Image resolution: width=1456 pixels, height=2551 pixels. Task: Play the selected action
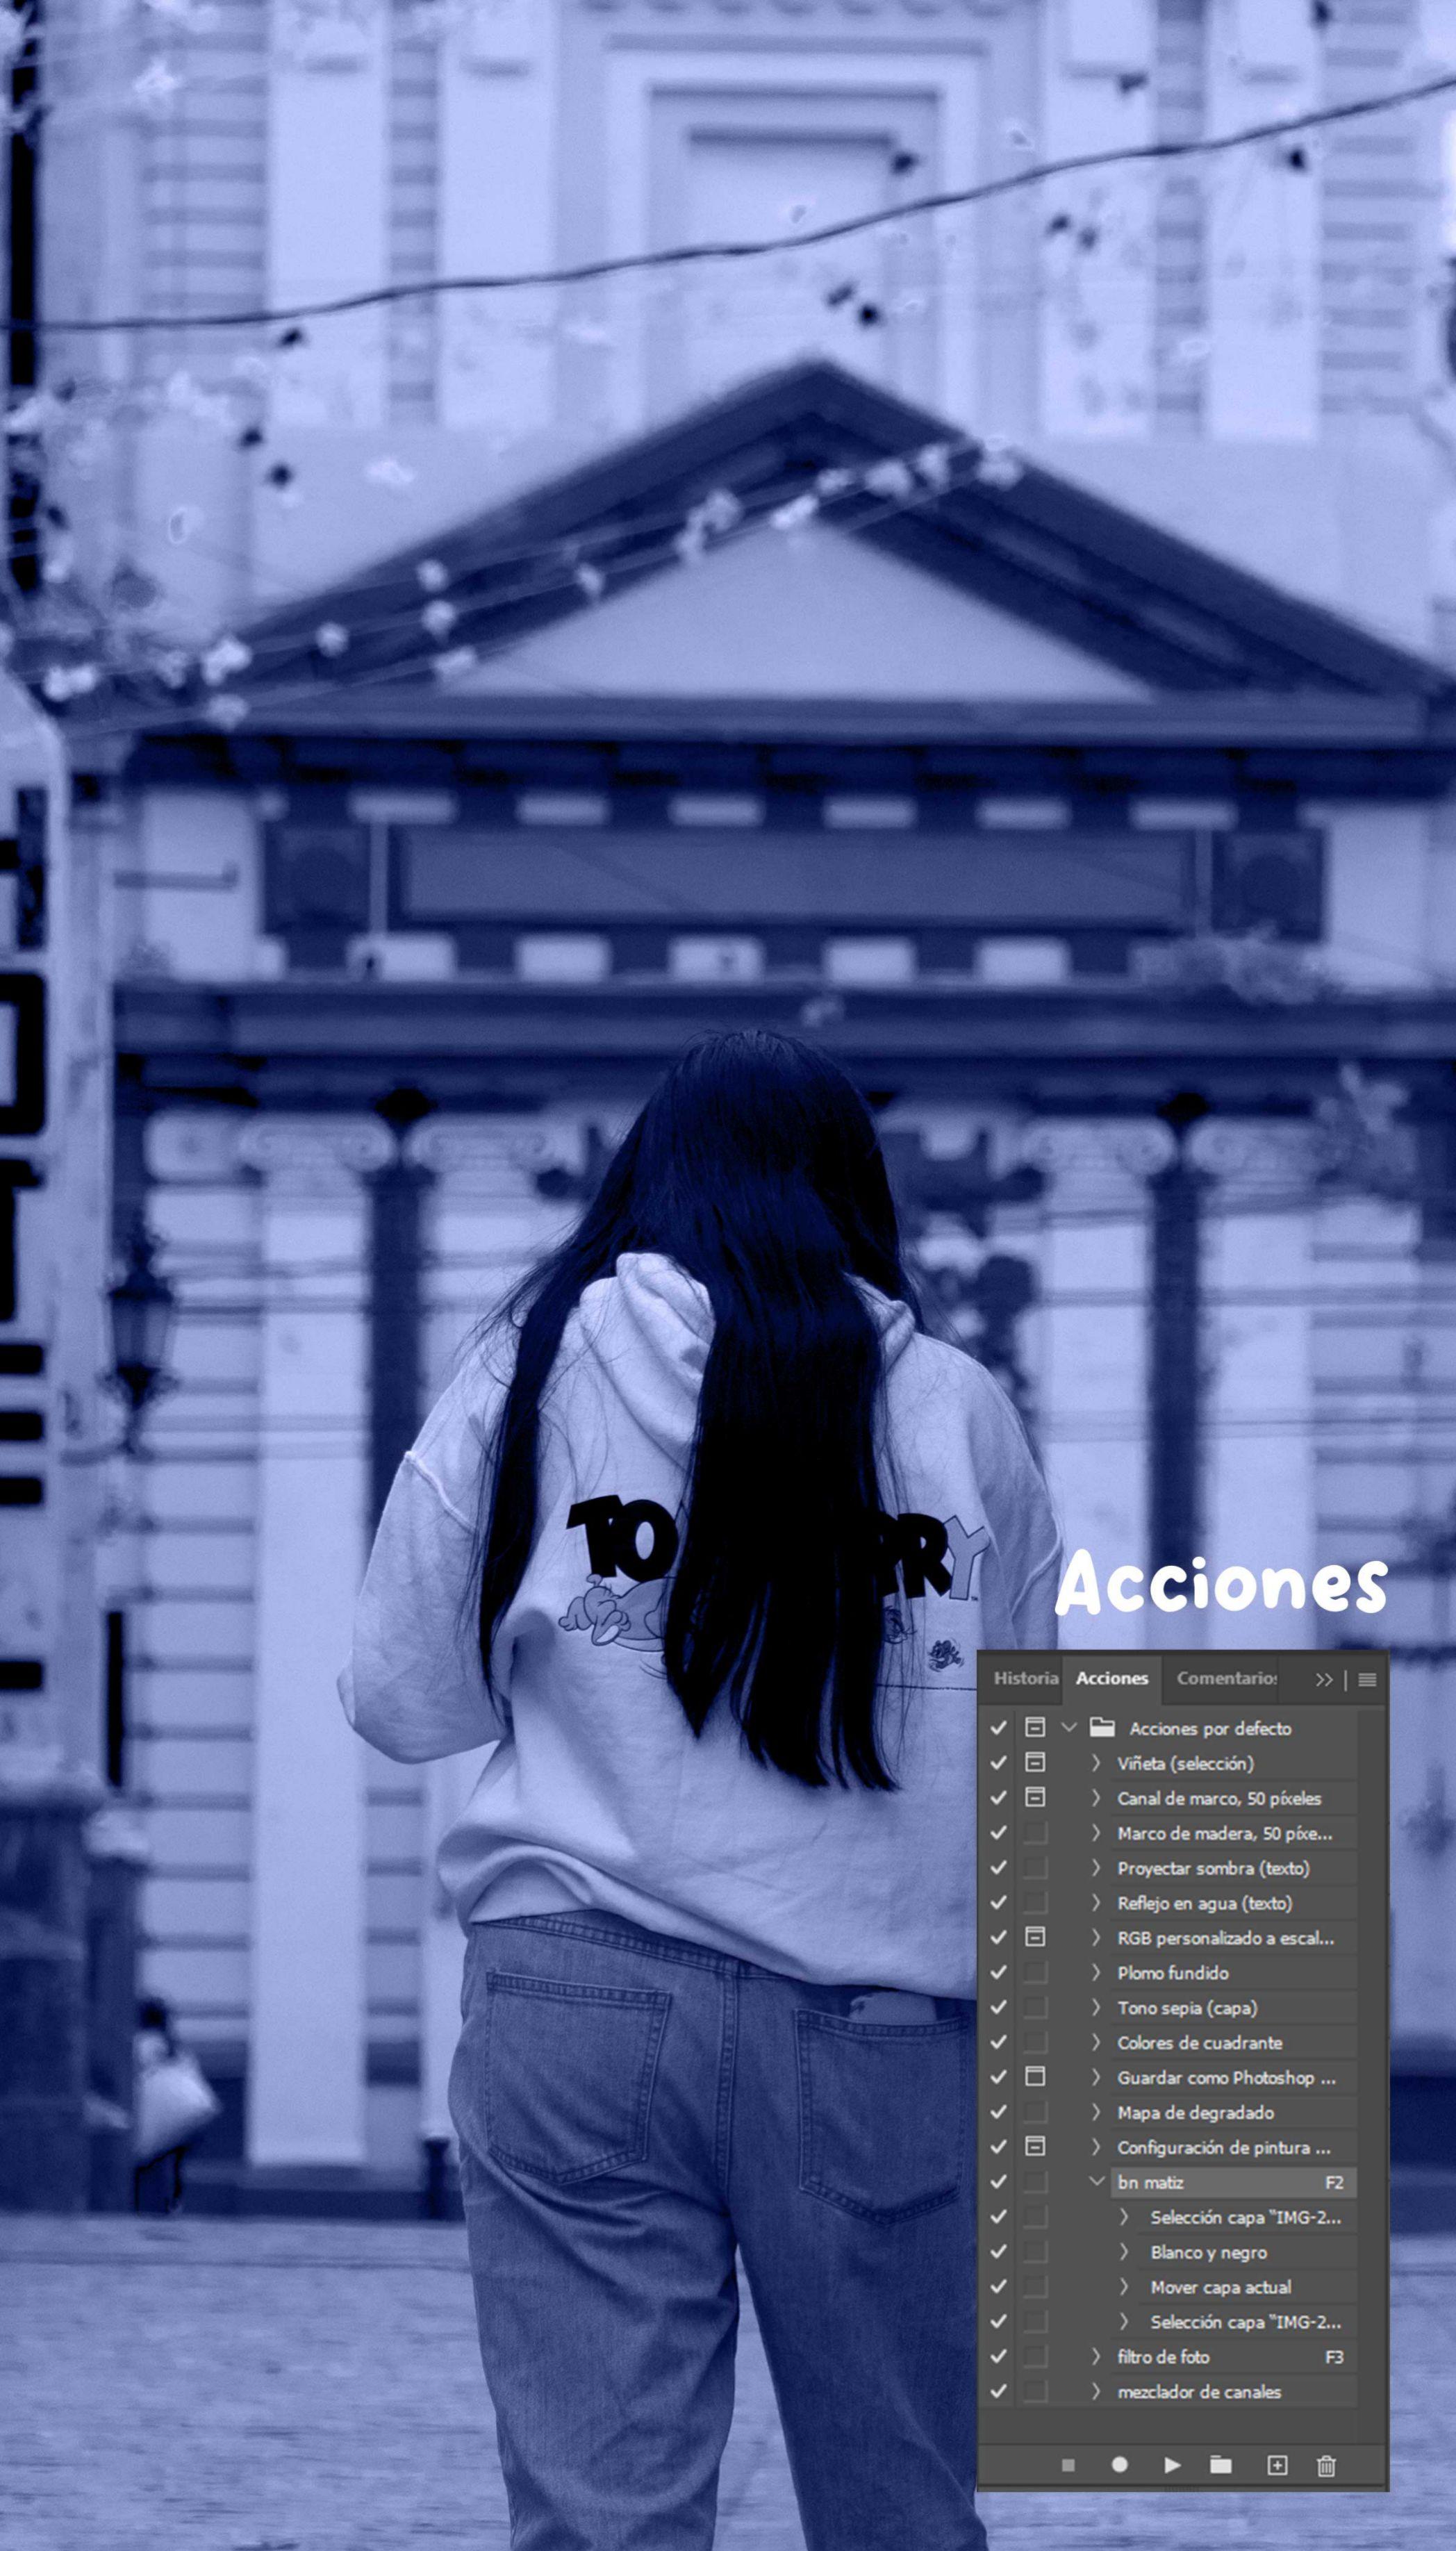click(x=1172, y=2465)
